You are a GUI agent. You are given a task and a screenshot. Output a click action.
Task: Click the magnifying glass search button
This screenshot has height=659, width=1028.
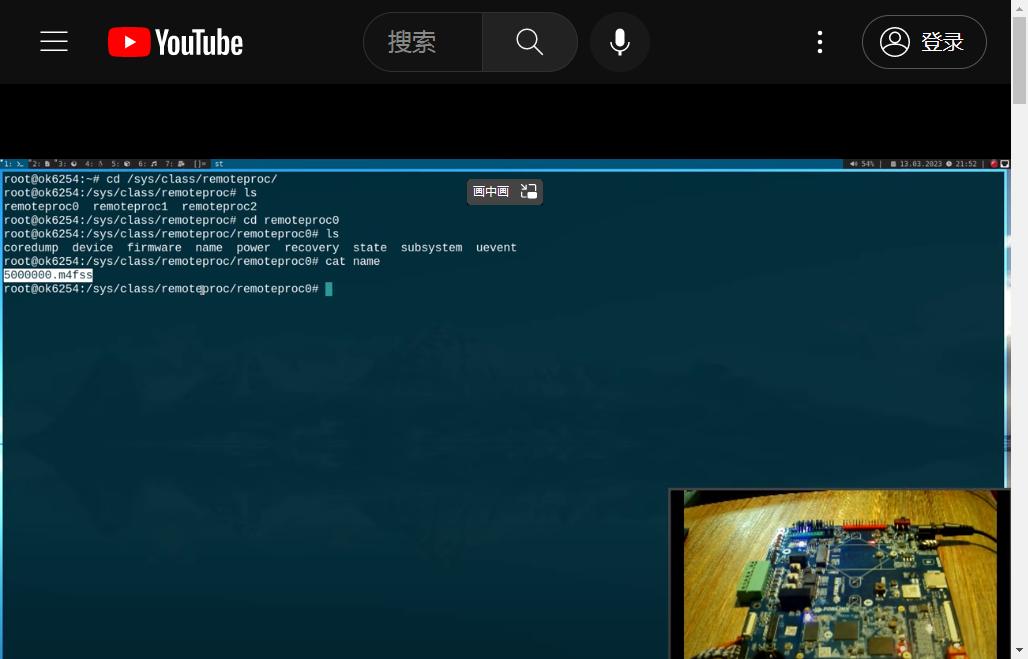pyautogui.click(x=530, y=42)
